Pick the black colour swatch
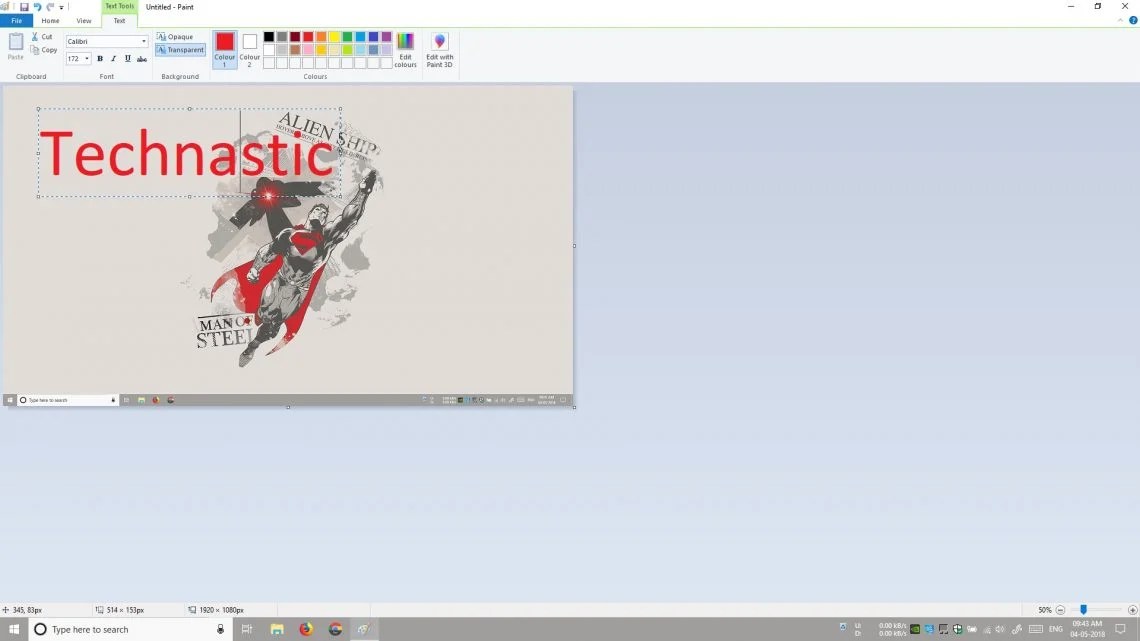The width and height of the screenshot is (1140, 641). (x=269, y=37)
